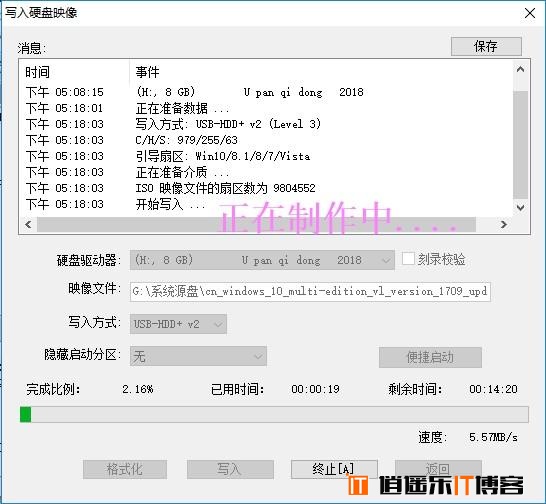Open the 隐藏启动分区 dropdown

click(x=198, y=356)
